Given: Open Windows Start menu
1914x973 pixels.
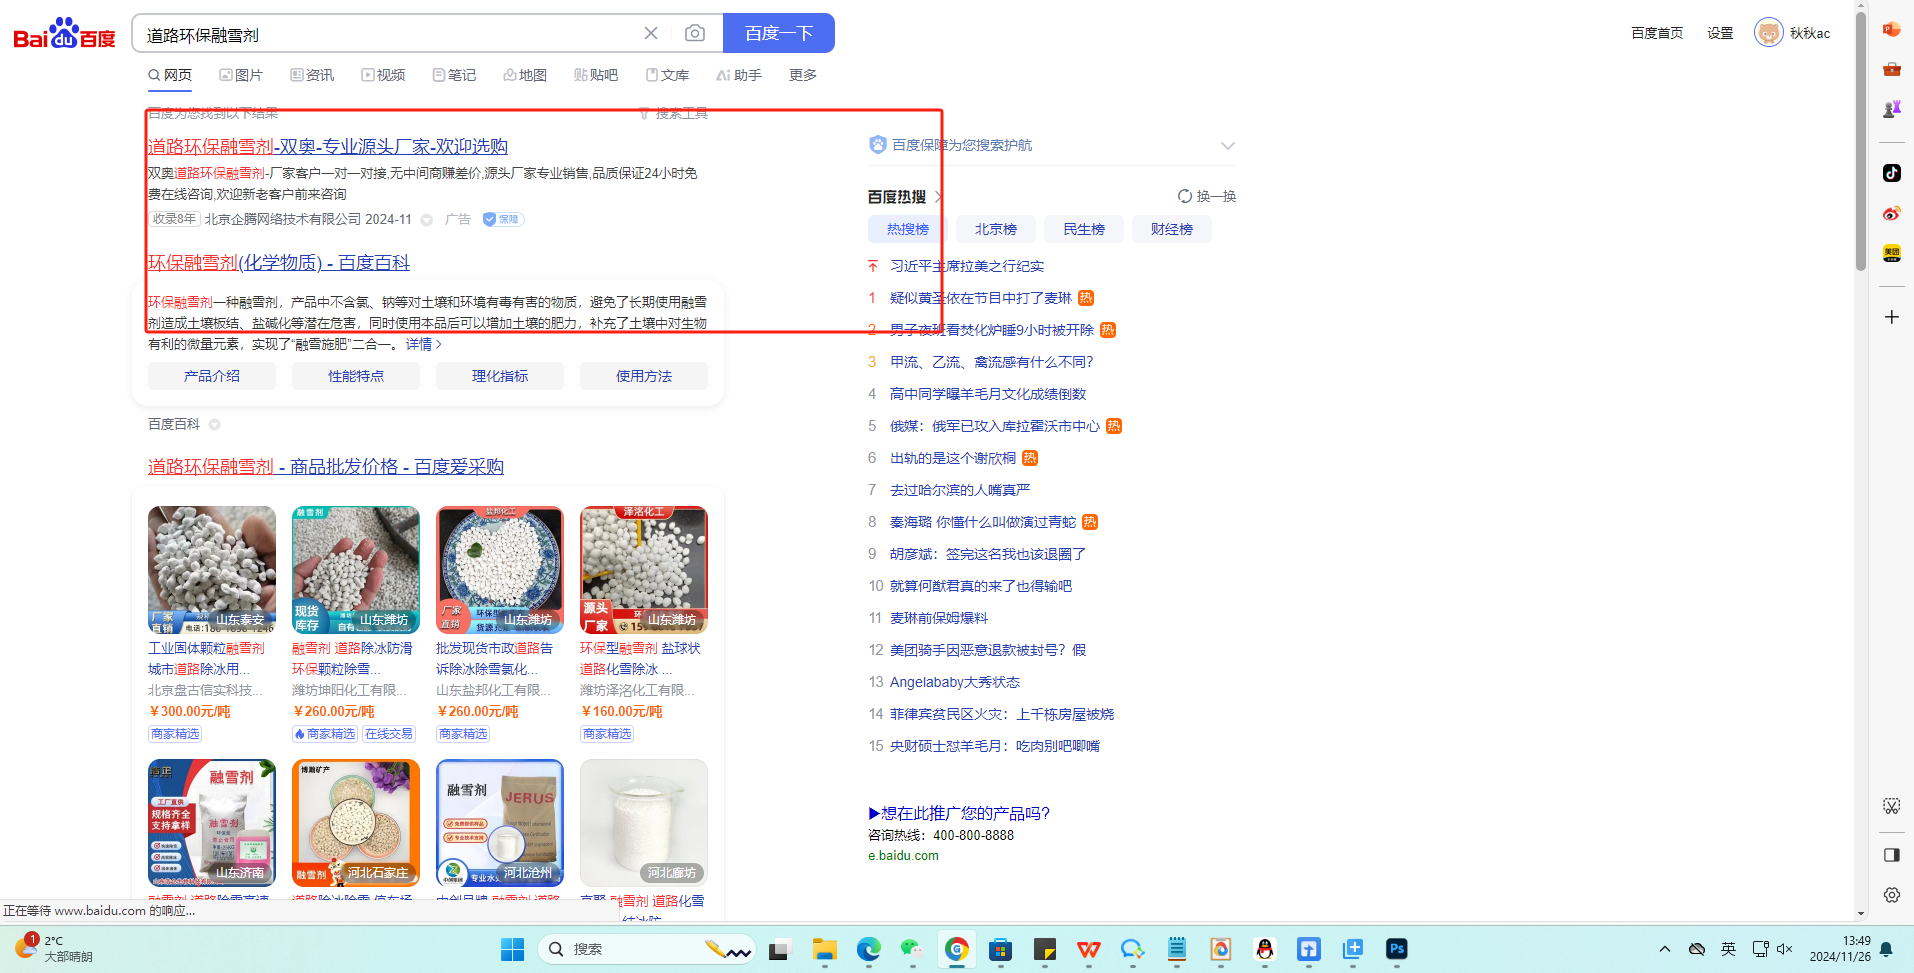Looking at the screenshot, I should pos(512,949).
